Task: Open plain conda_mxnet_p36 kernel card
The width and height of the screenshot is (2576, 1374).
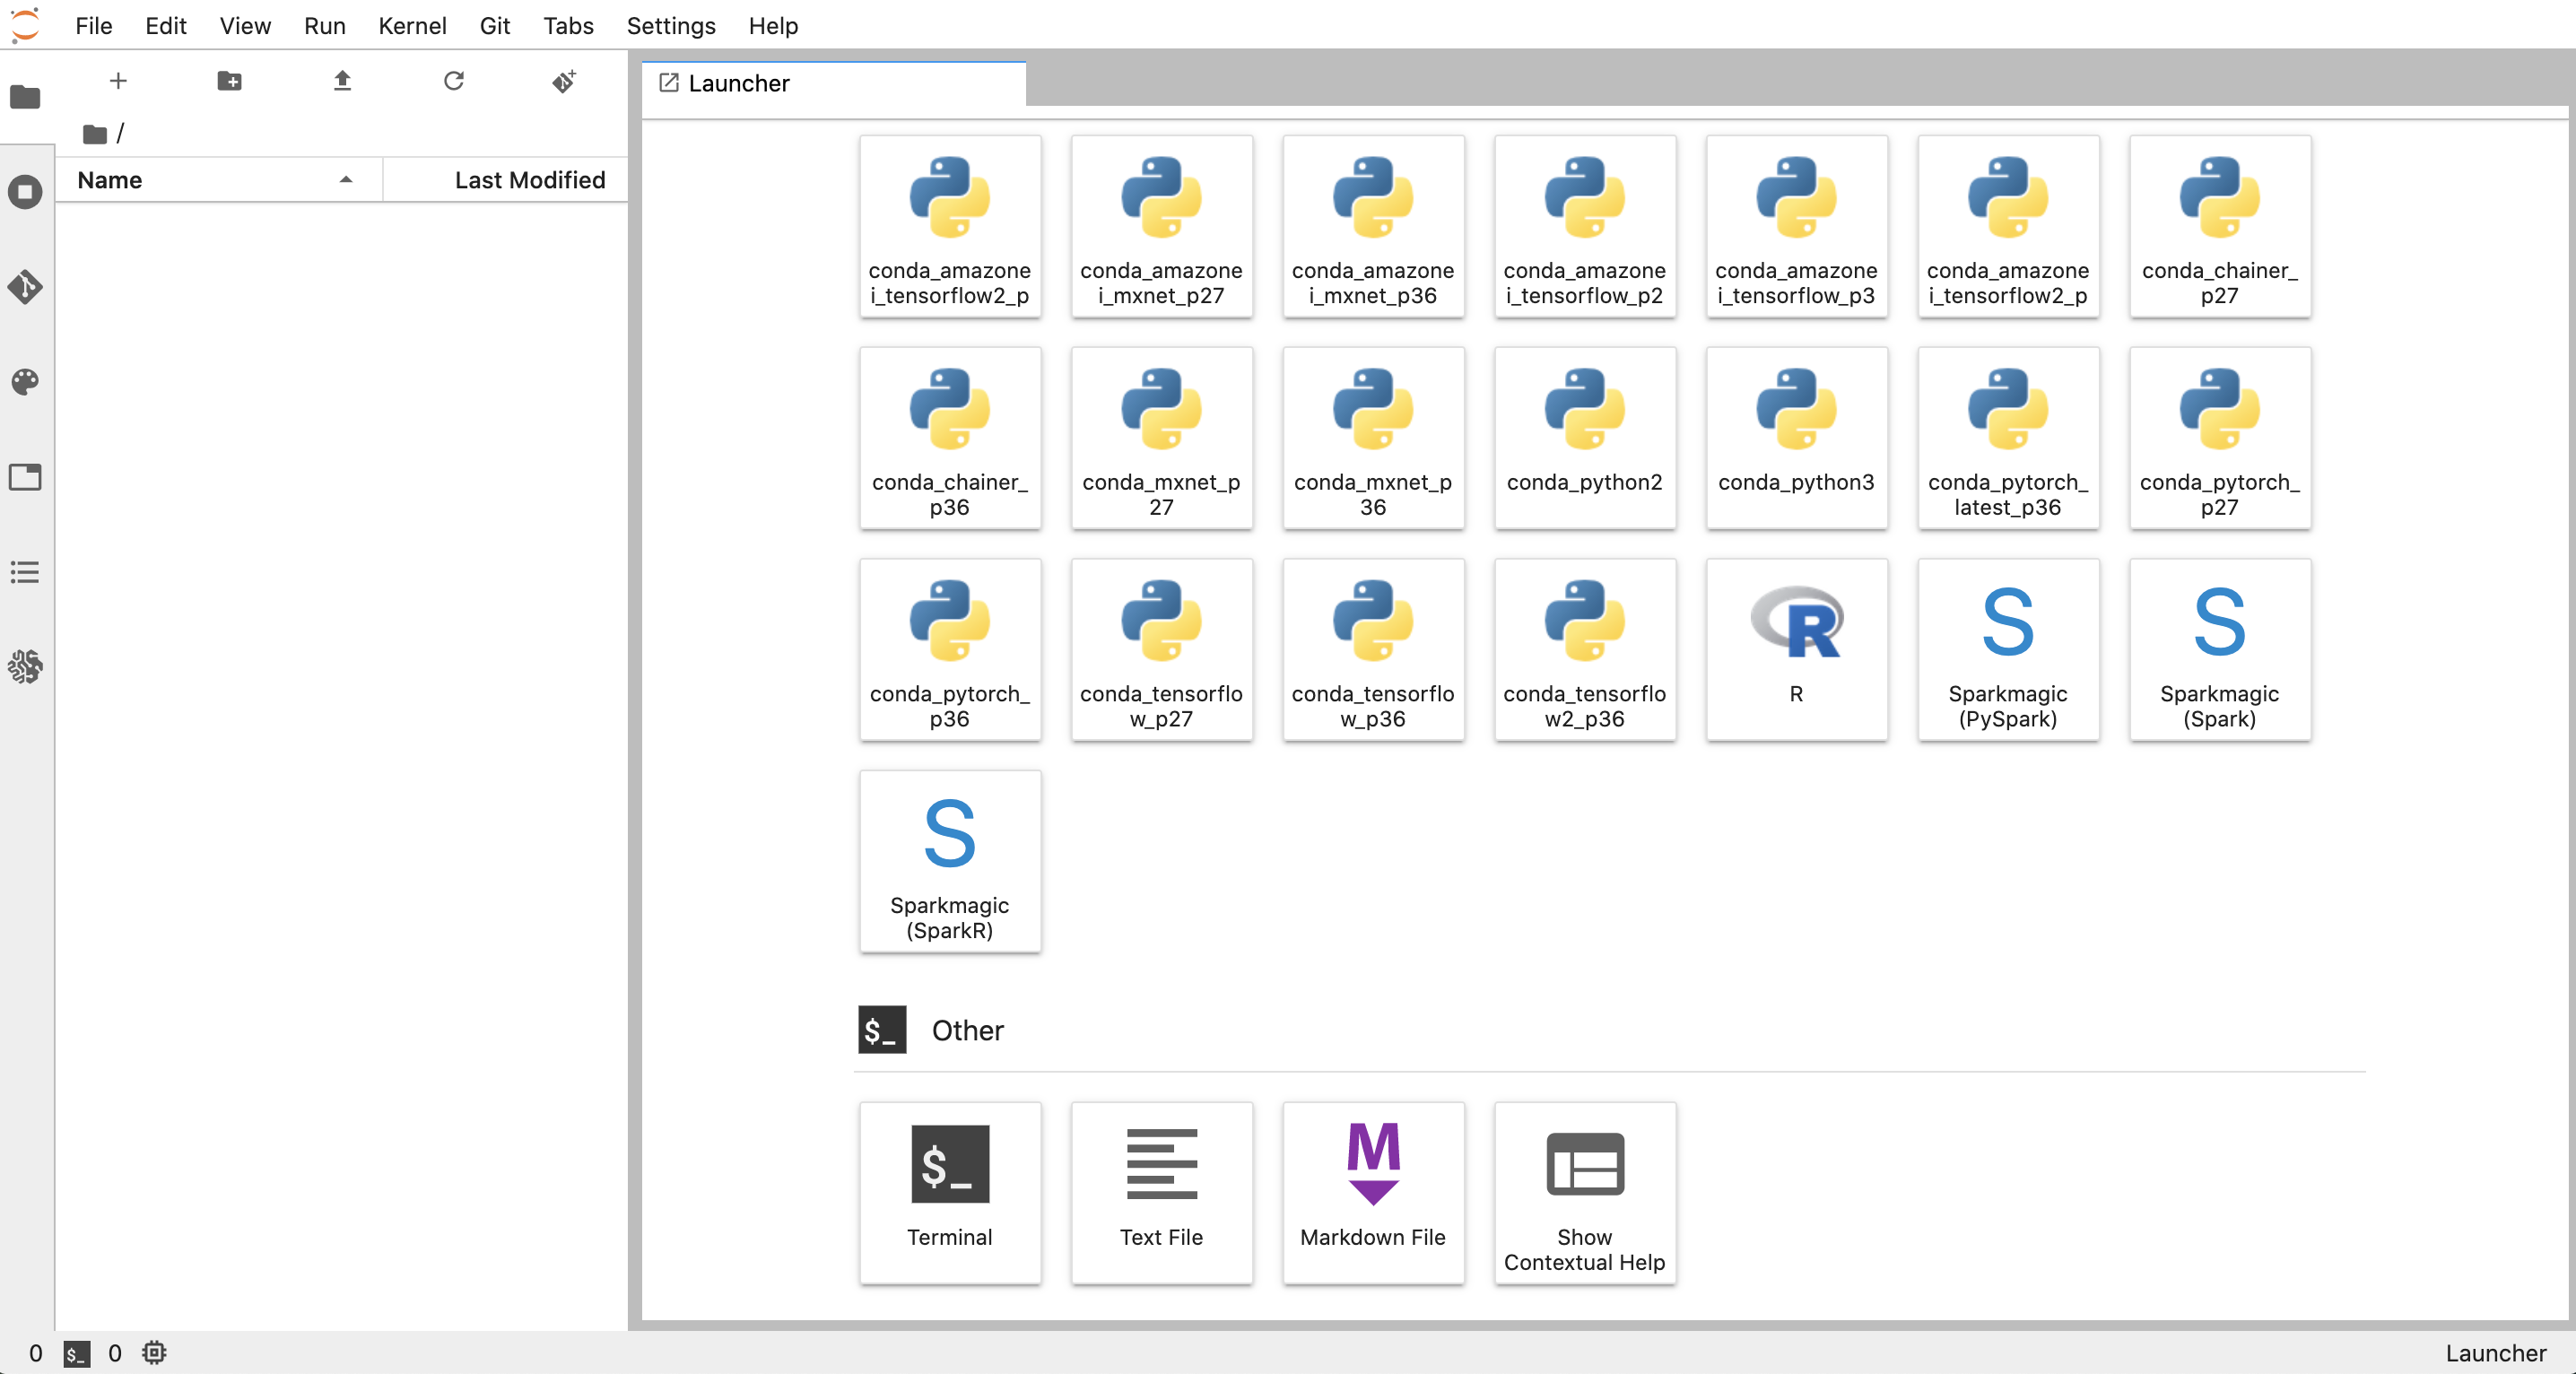Action: (1373, 439)
